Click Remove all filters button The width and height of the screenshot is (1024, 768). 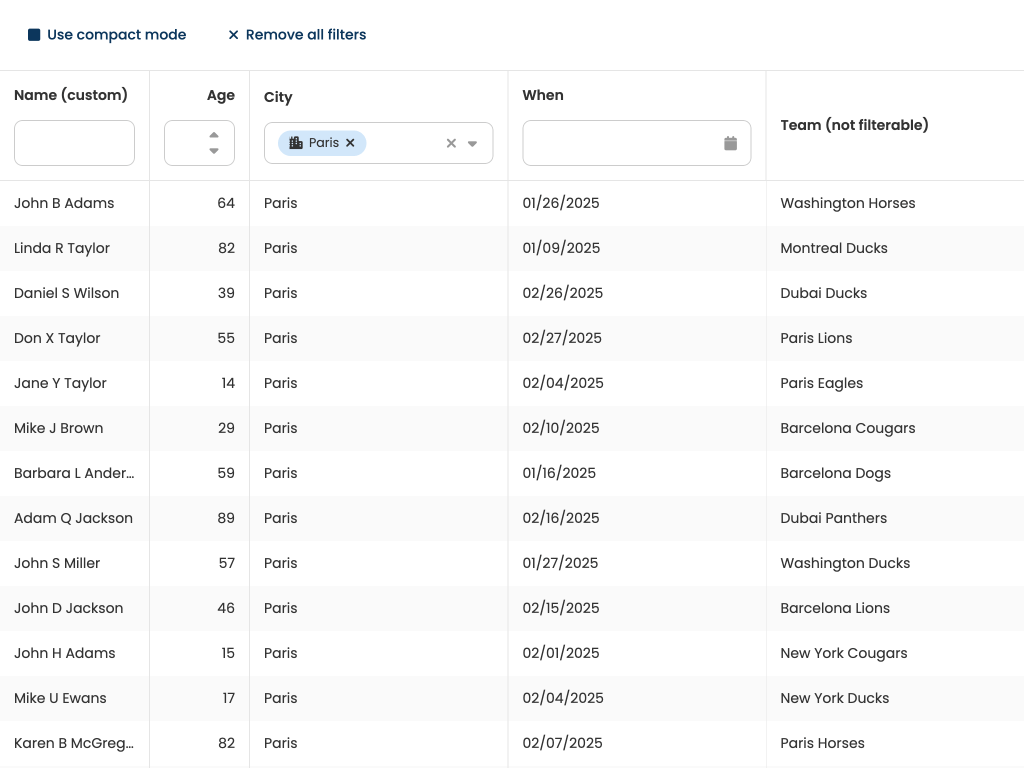[296, 35]
